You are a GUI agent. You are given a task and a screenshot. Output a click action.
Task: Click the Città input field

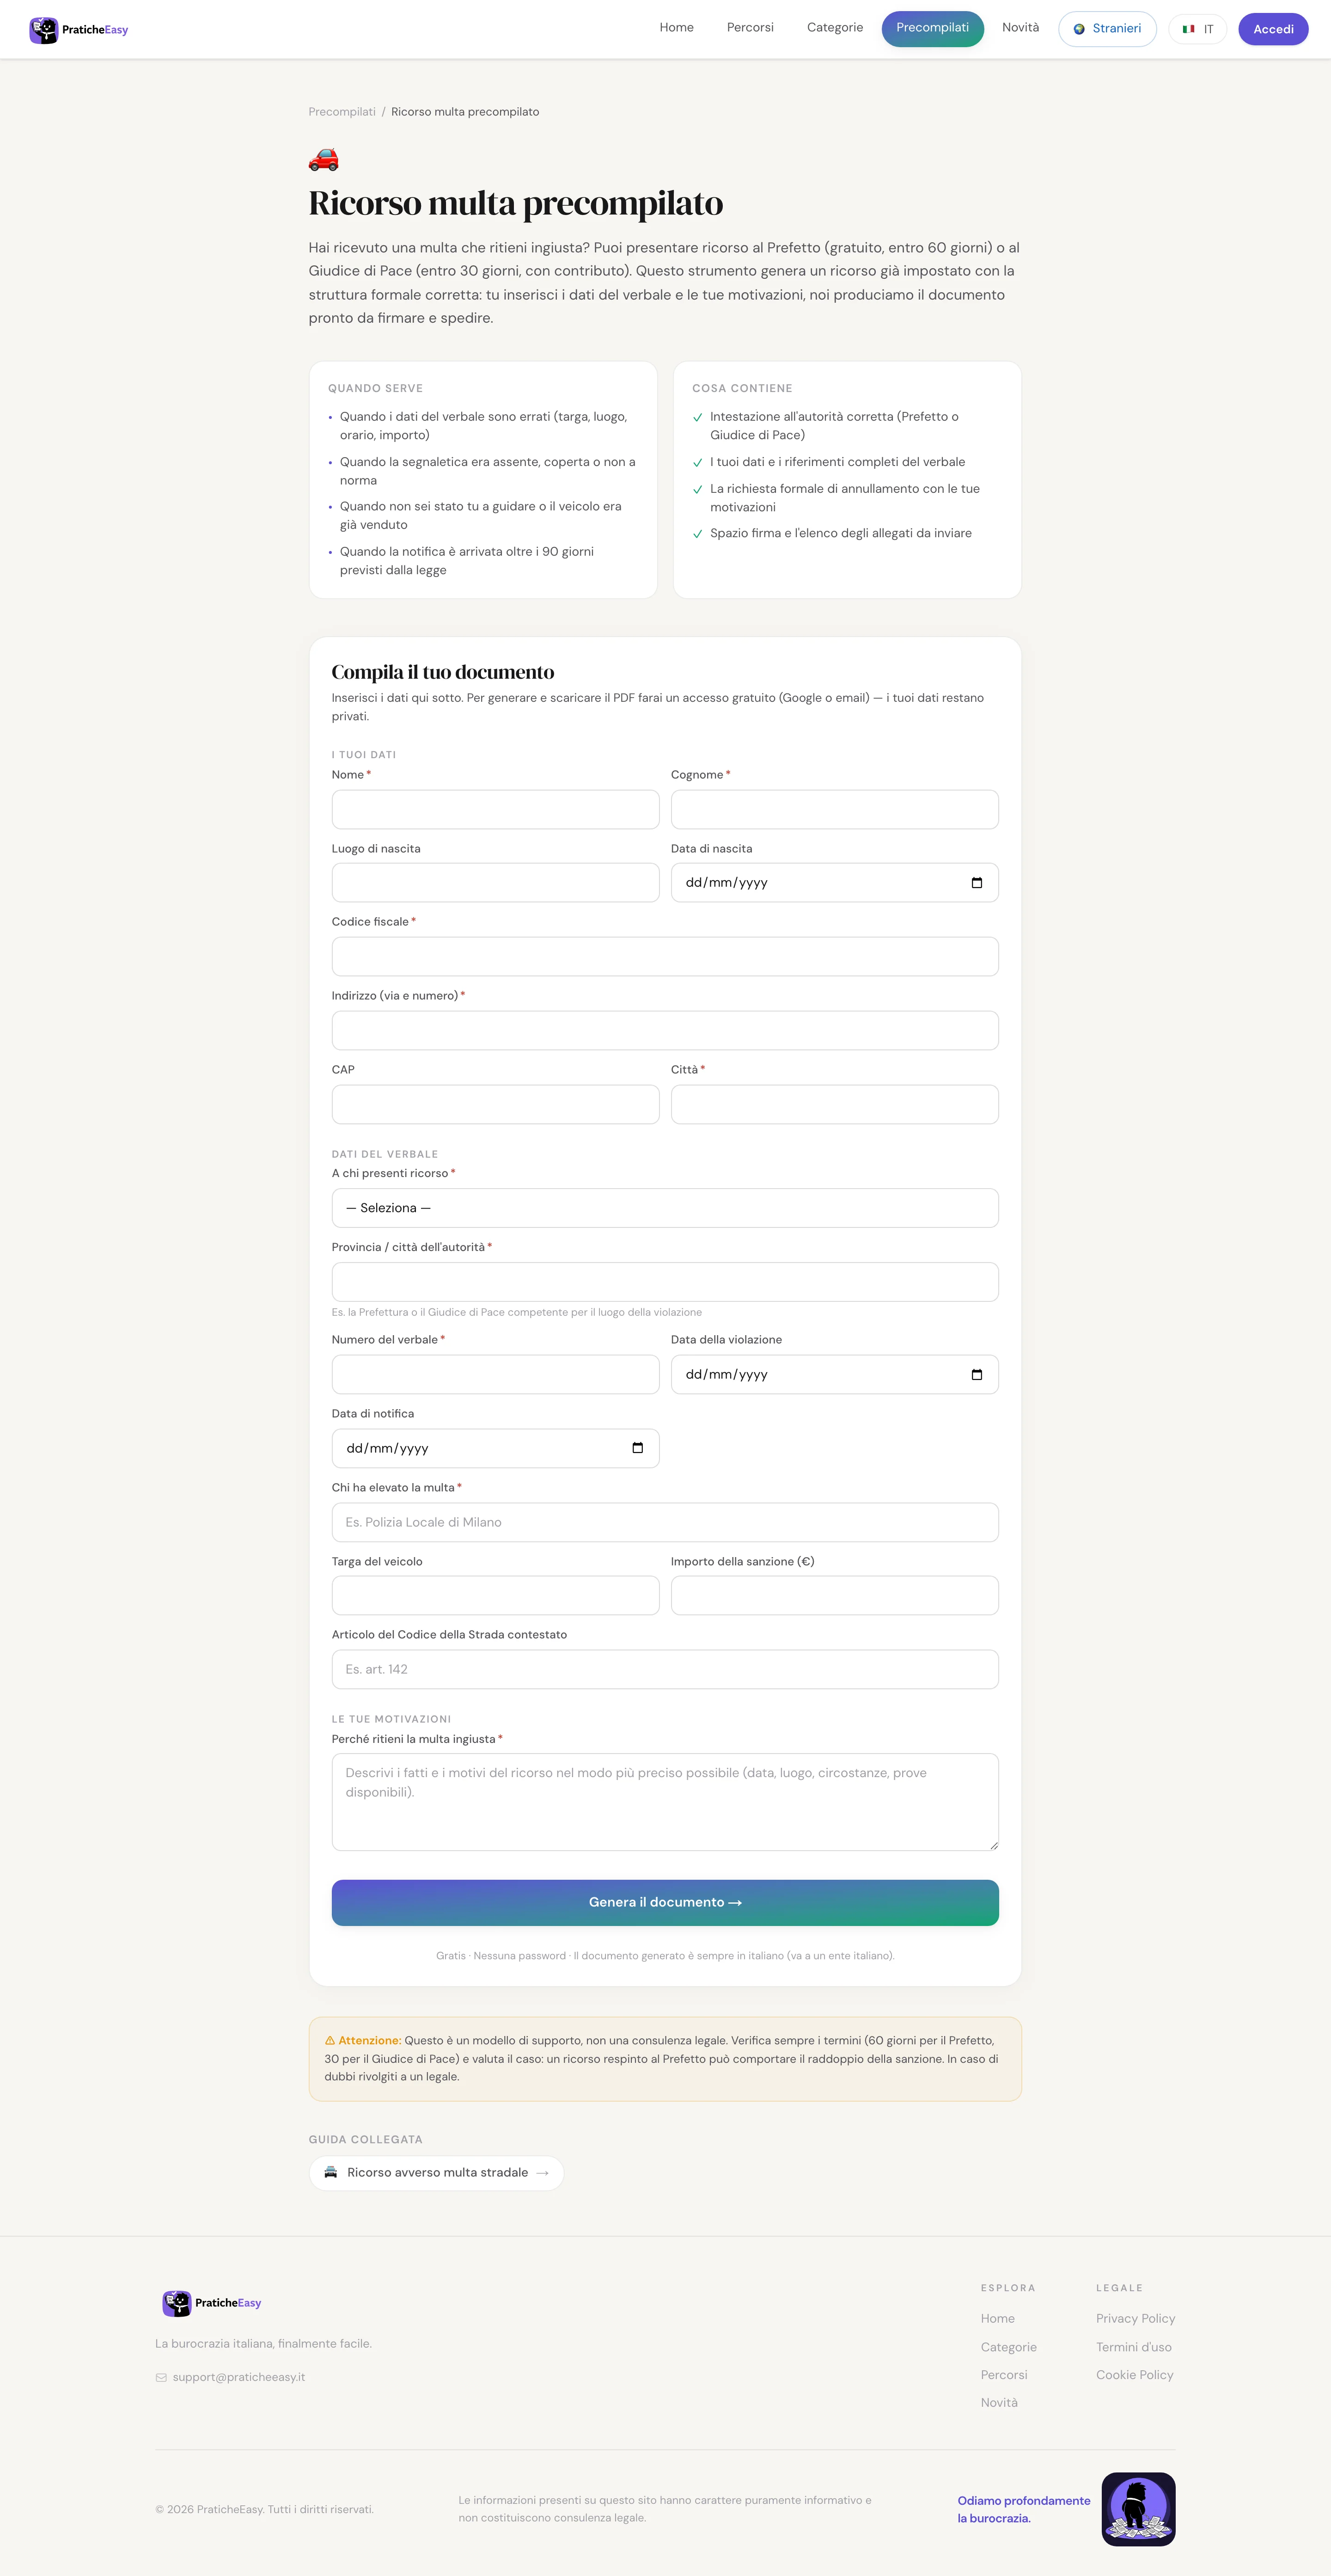[835, 1105]
